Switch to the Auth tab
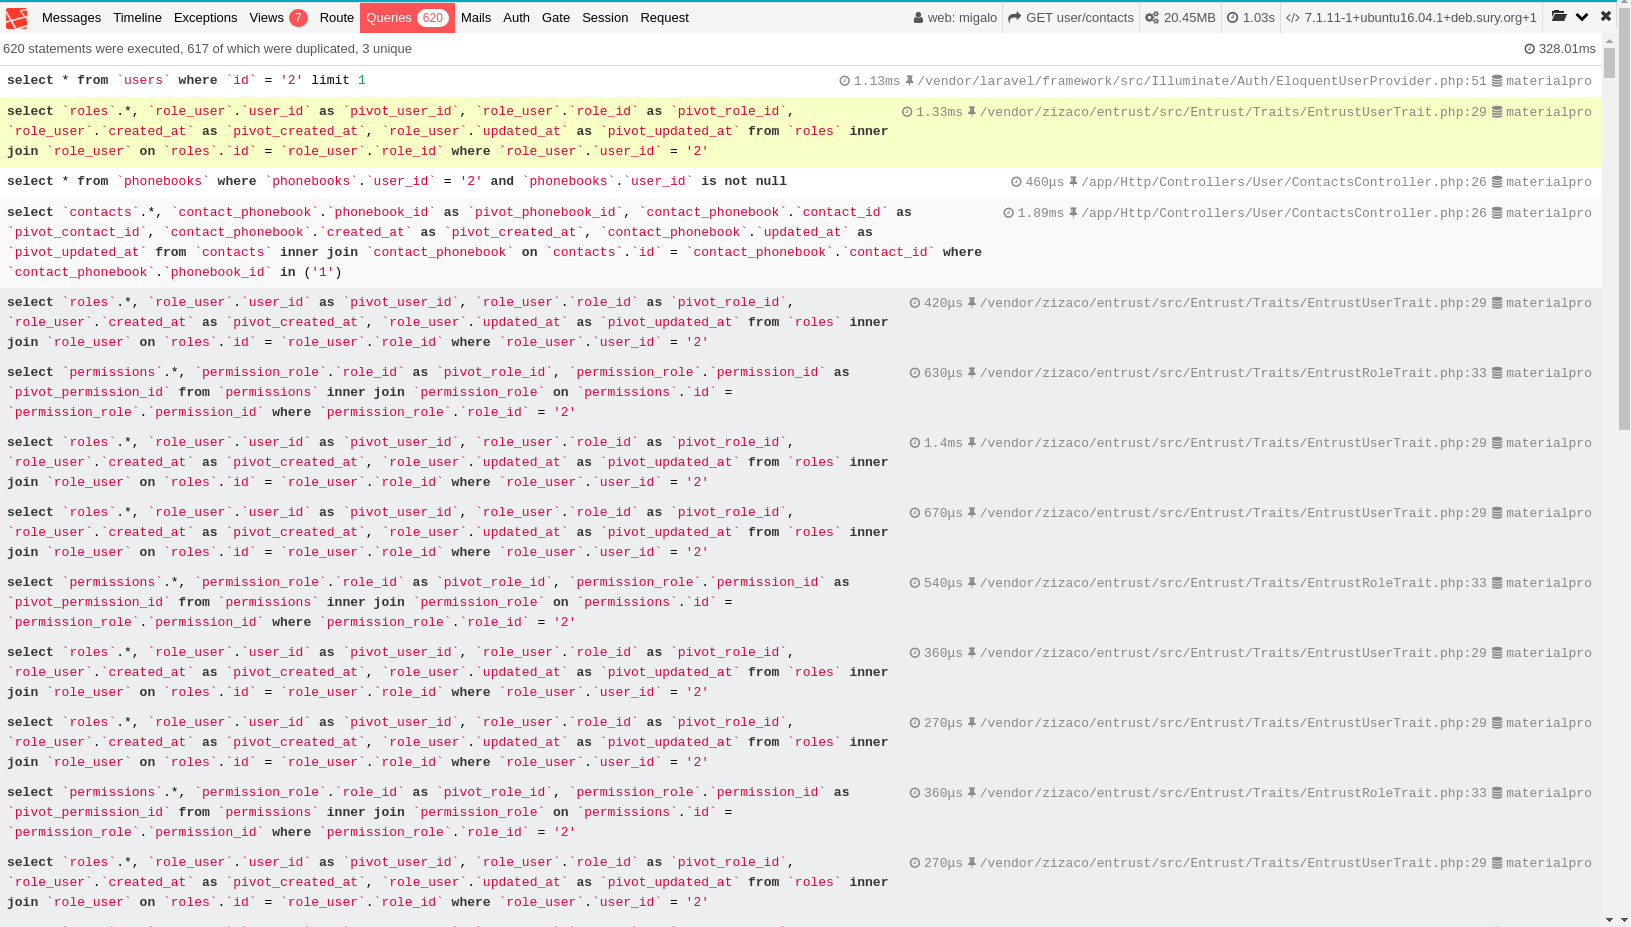Screen dimensions: 1631x927 (x=516, y=18)
